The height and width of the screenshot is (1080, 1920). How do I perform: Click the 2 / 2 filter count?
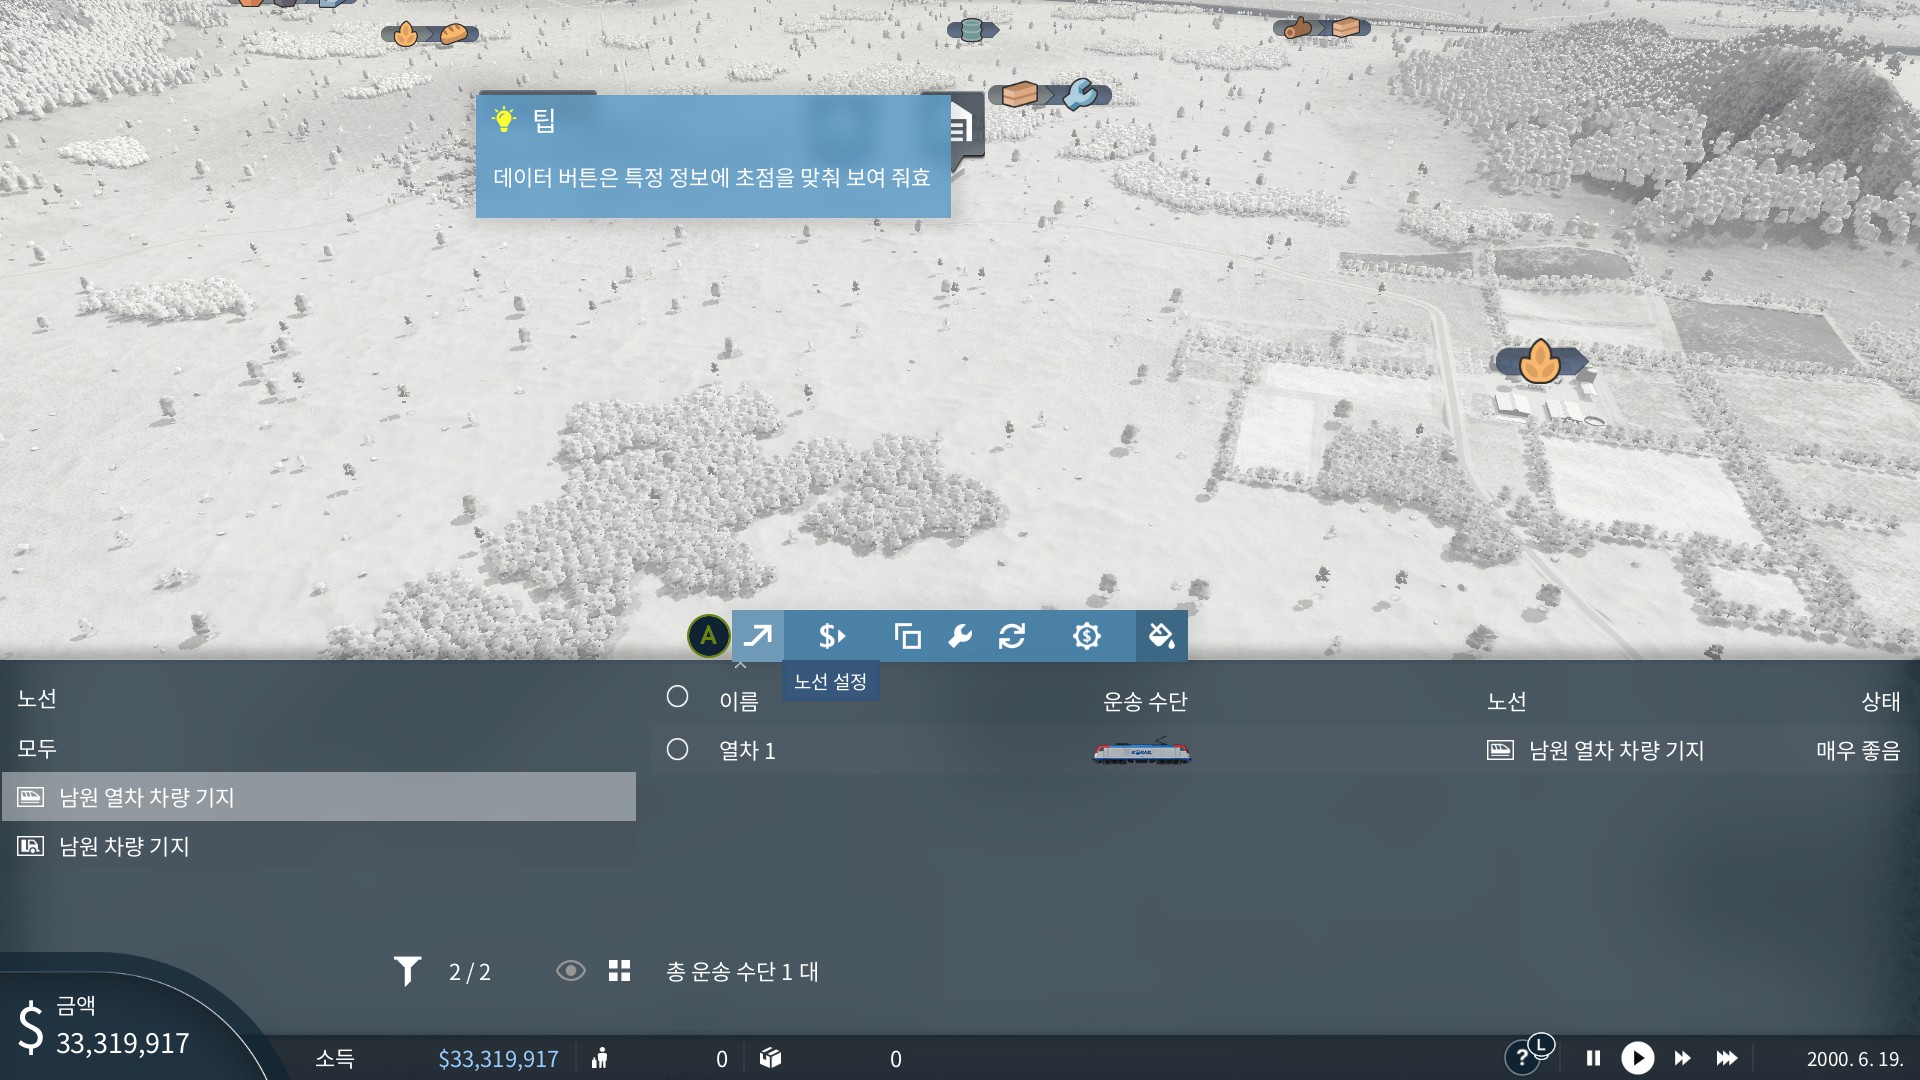pos(469,972)
